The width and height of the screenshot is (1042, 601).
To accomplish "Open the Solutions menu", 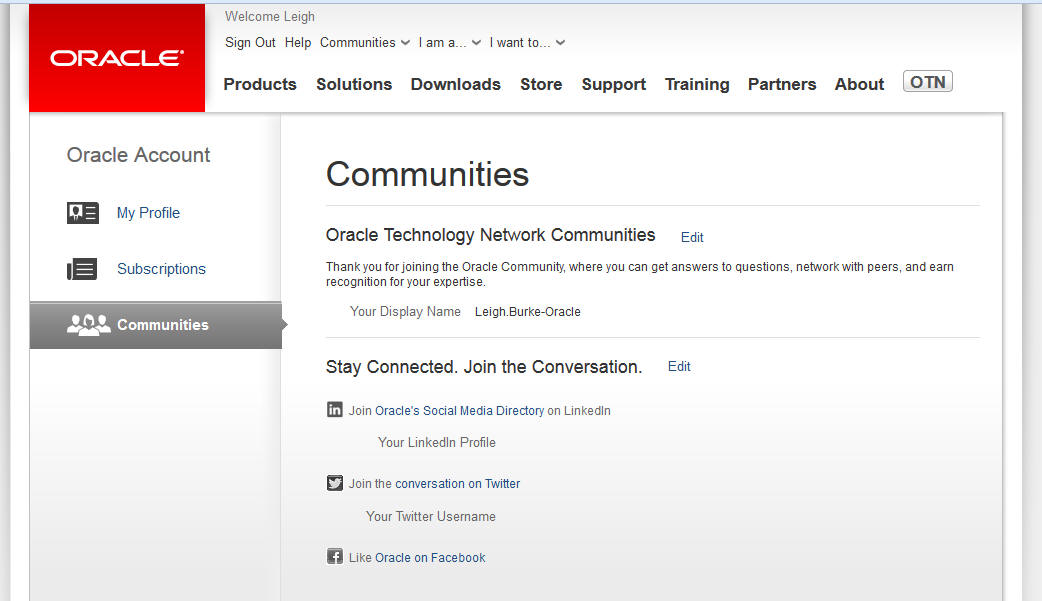I will pos(354,84).
